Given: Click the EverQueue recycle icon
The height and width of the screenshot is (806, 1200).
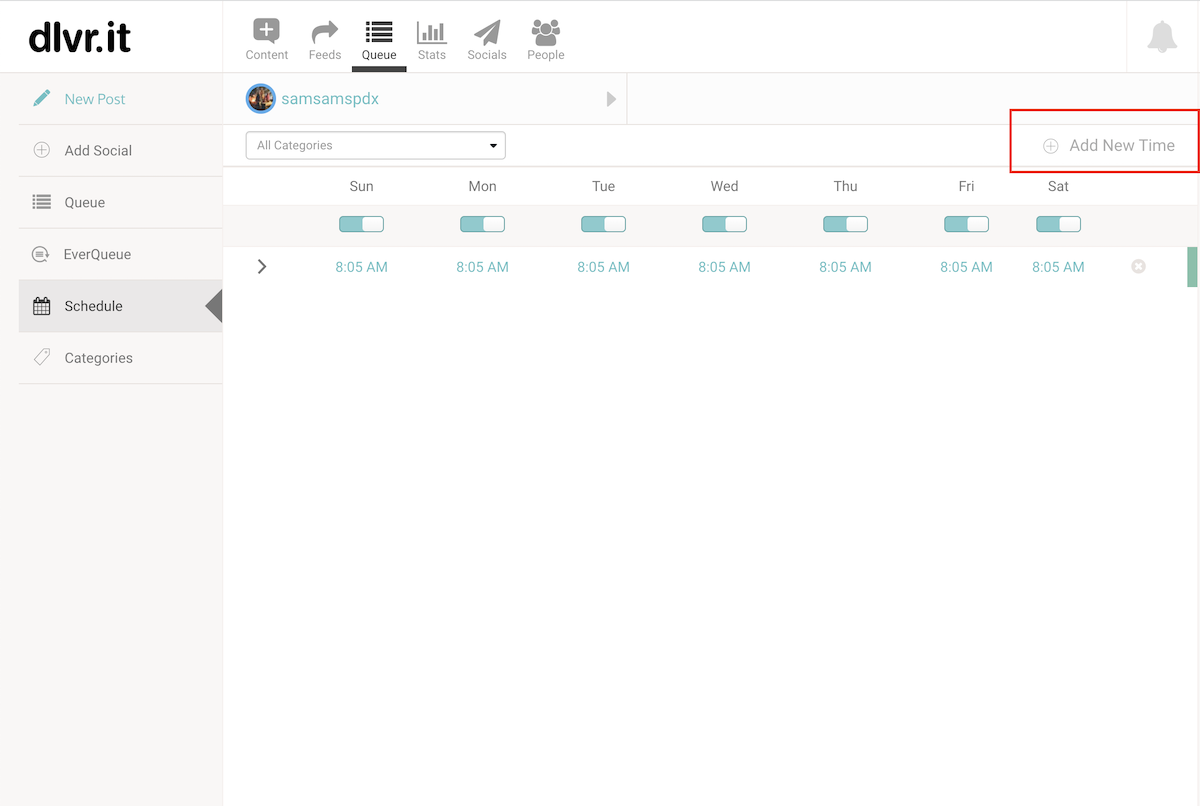Looking at the screenshot, I should click(x=41, y=254).
